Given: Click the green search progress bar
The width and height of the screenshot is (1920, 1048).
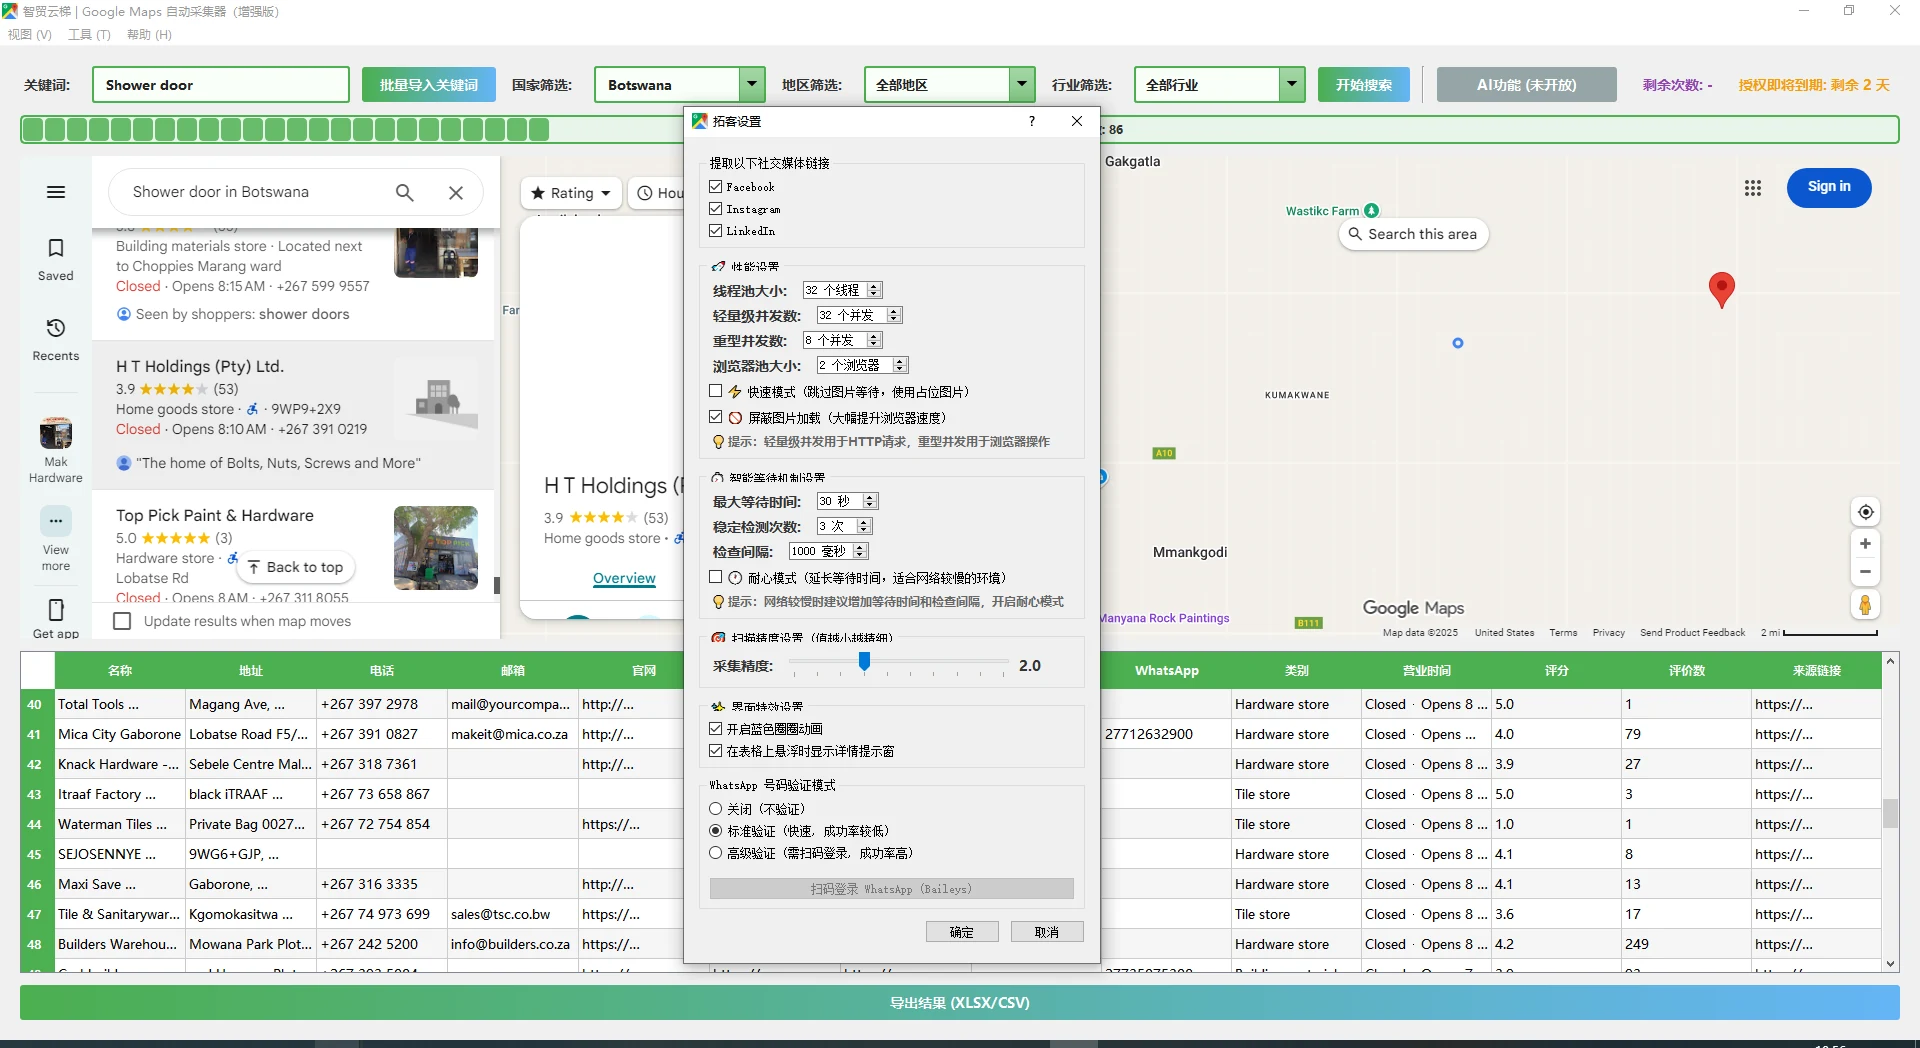Looking at the screenshot, I should click(960, 130).
